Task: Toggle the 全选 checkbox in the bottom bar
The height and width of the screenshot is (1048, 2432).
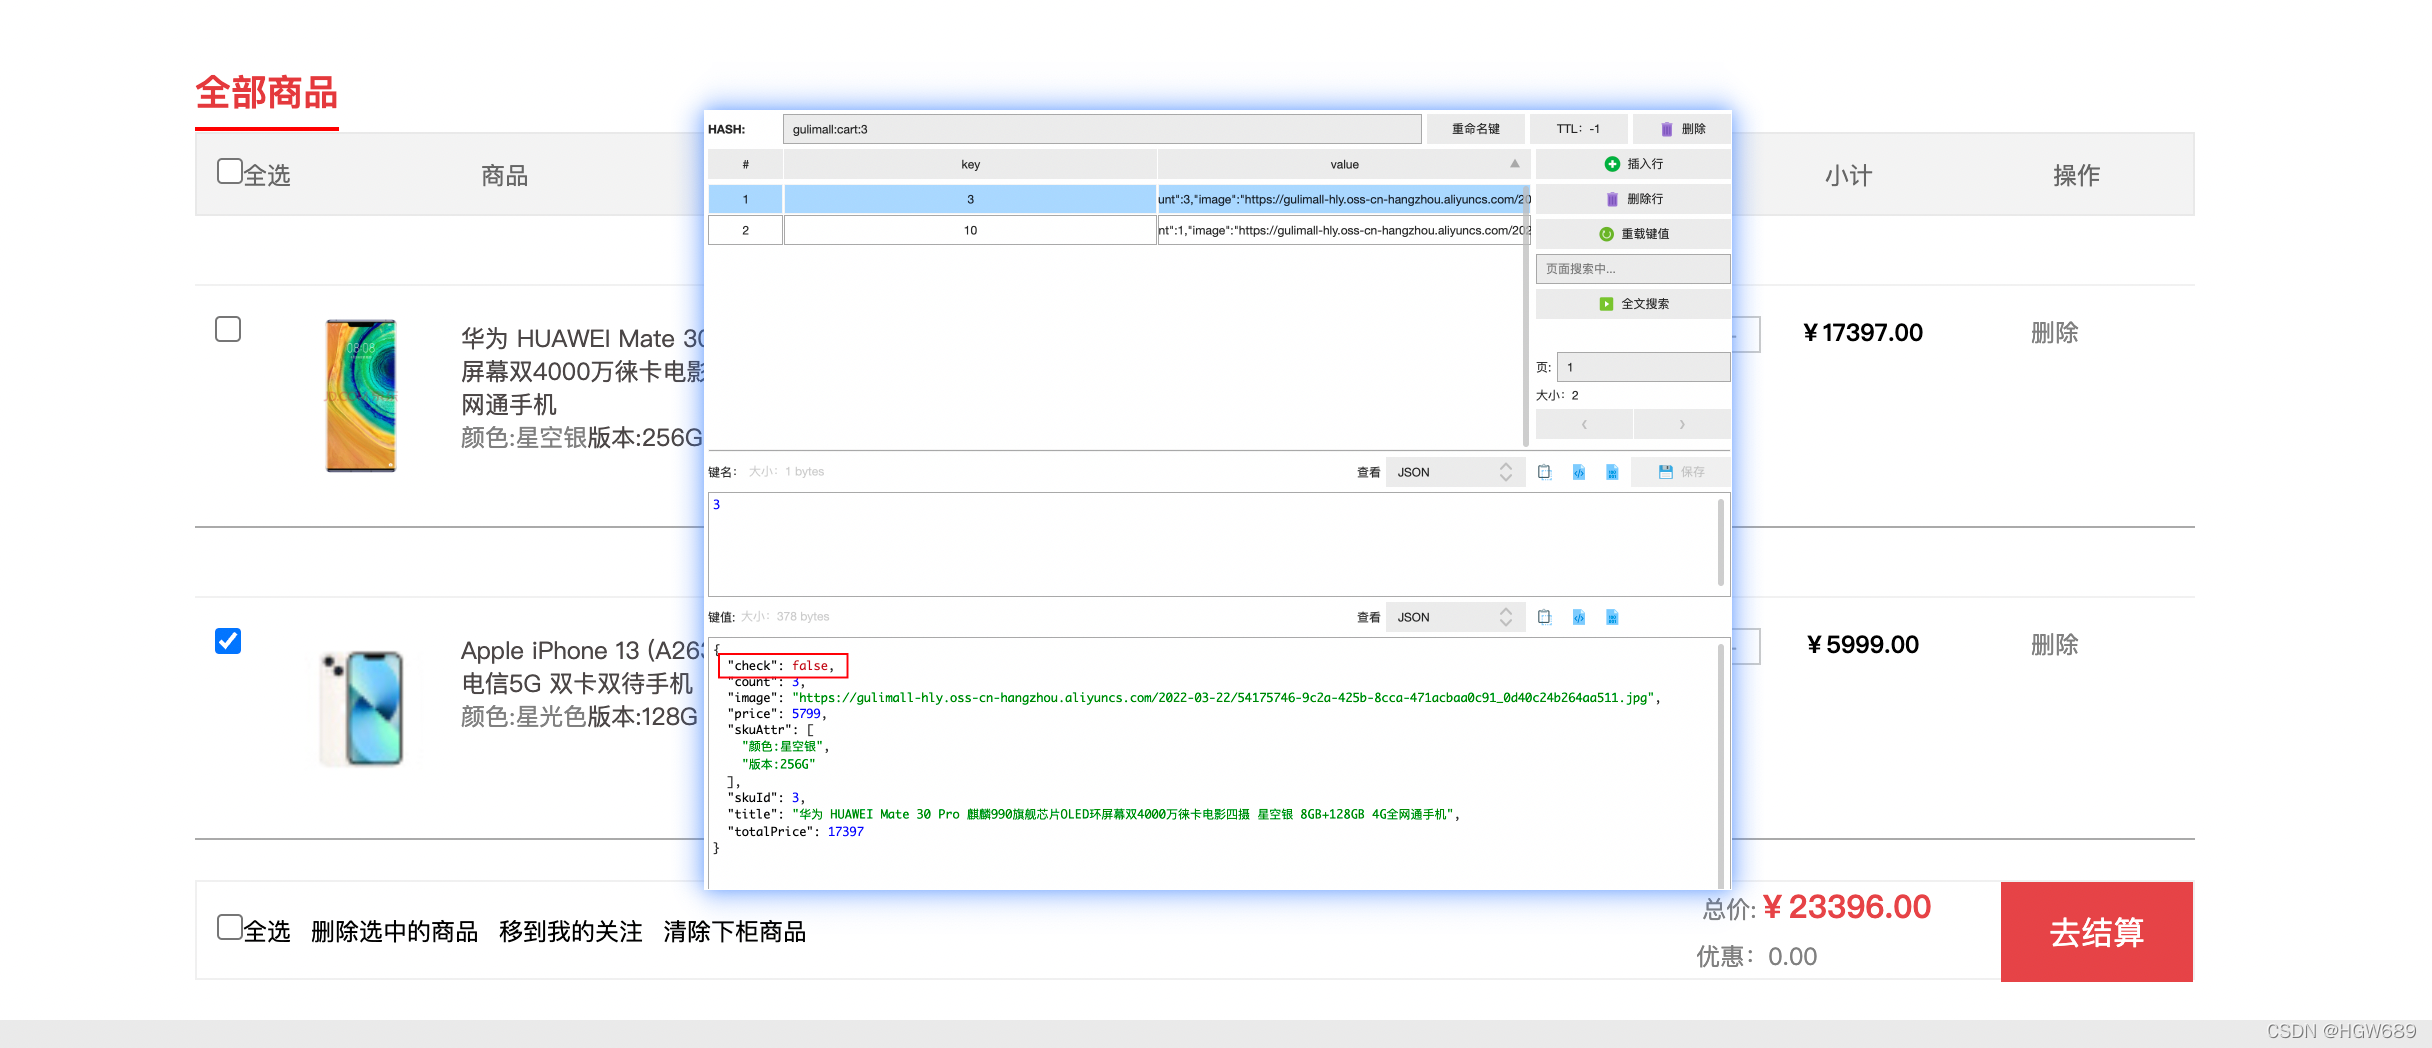Action: [x=230, y=927]
